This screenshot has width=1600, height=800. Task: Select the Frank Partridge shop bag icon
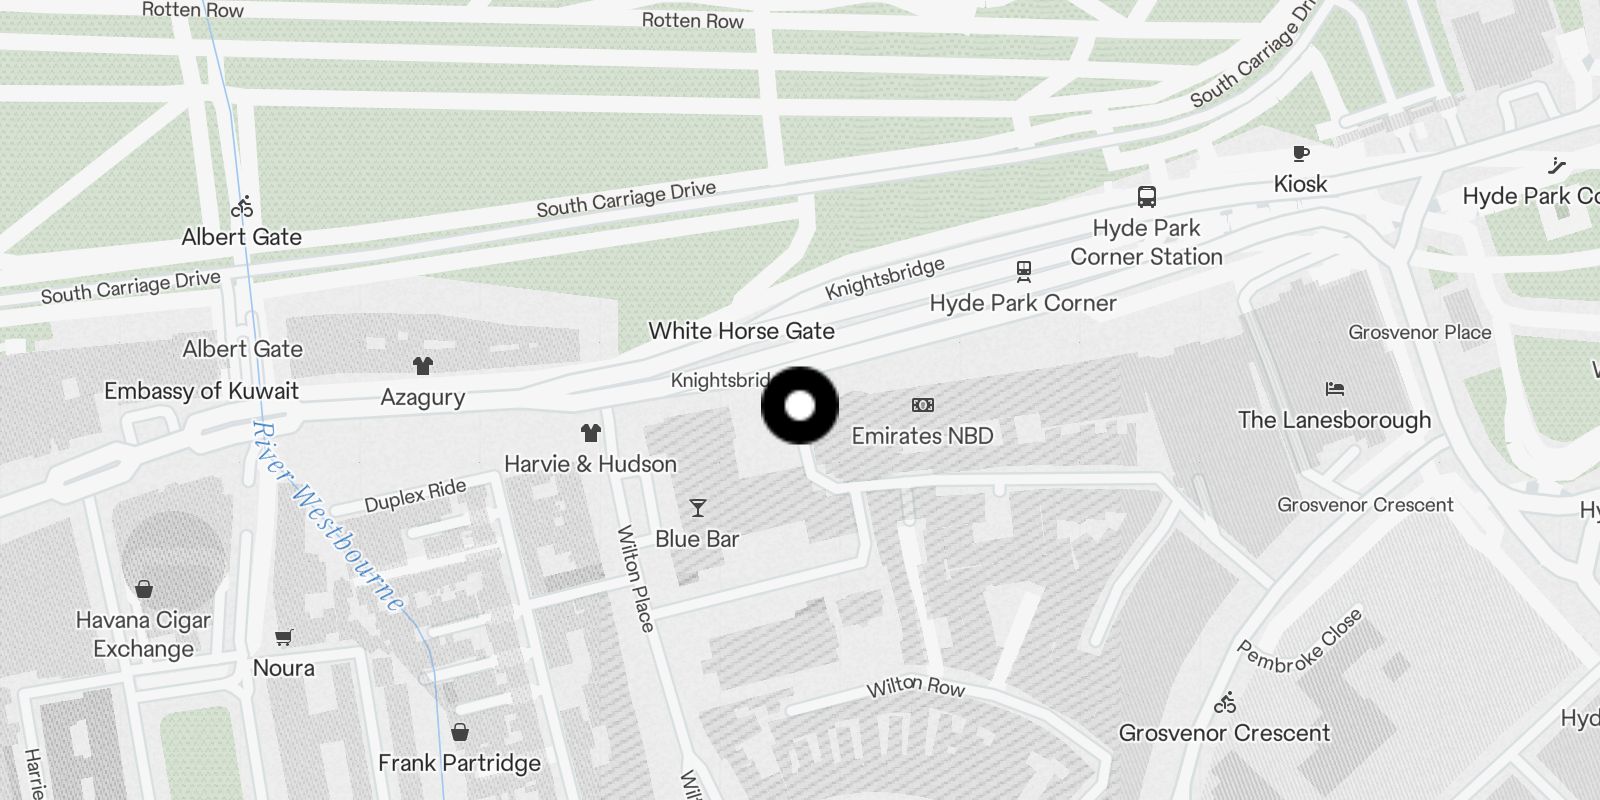pos(460,732)
